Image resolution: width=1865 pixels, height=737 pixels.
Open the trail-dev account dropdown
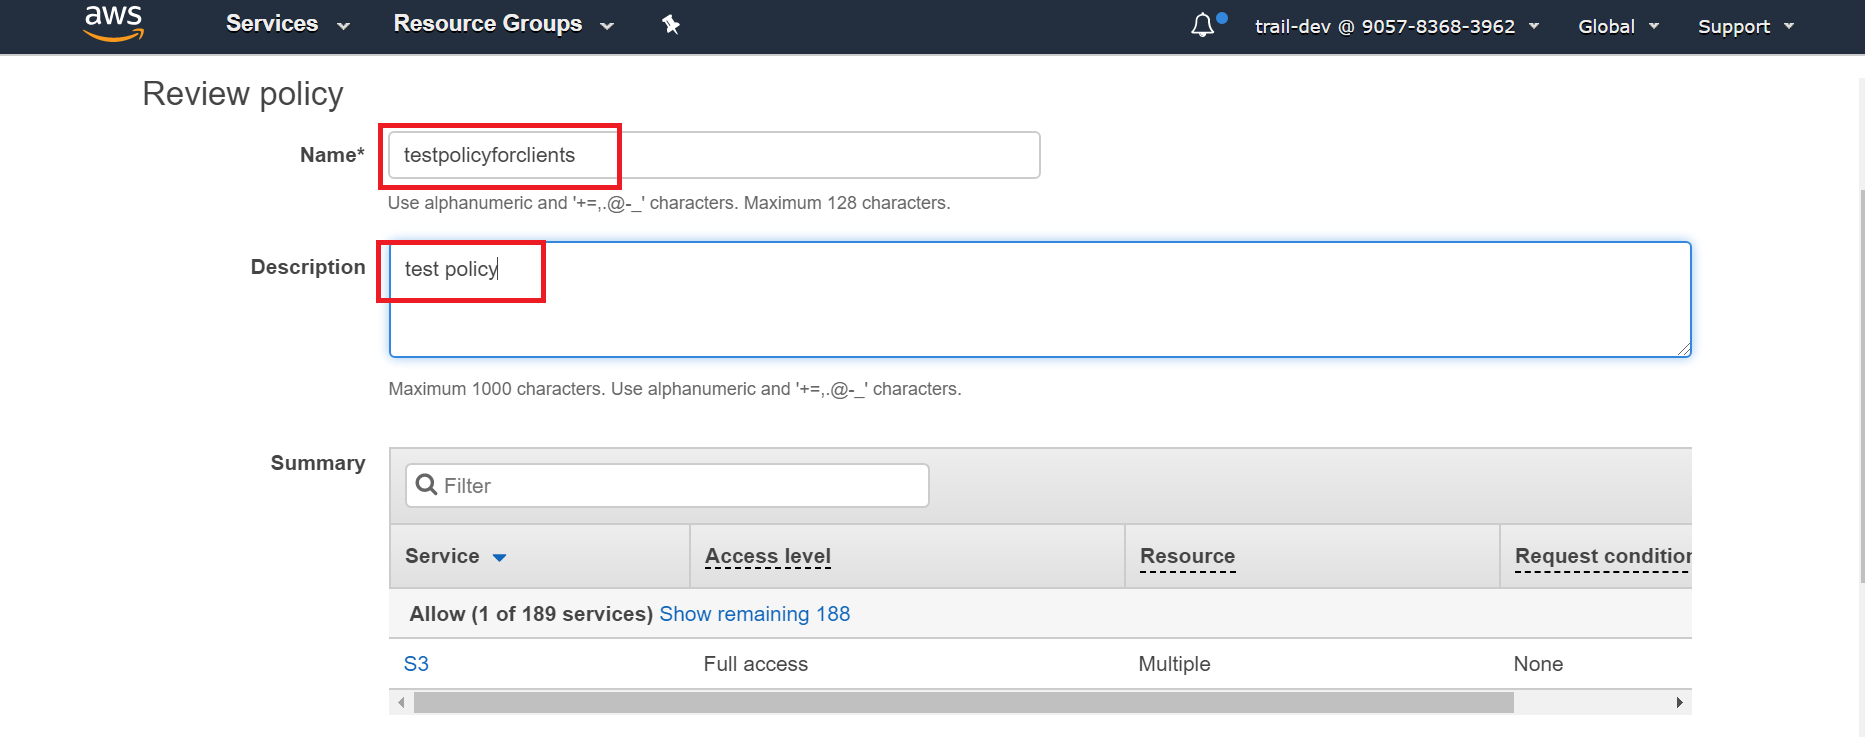(x=1396, y=27)
